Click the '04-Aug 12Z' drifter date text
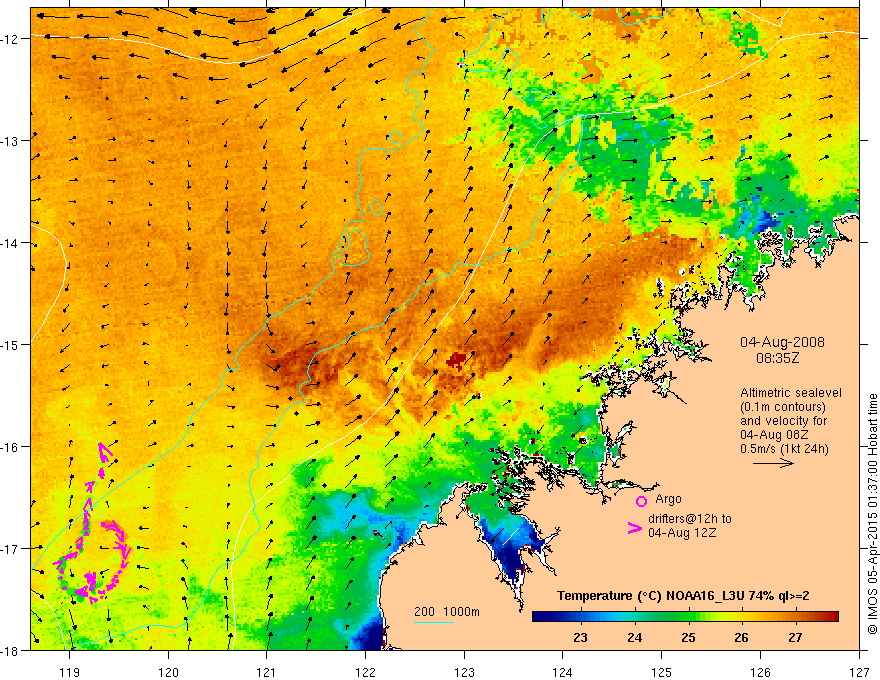The height and width of the screenshot is (680, 880). click(682, 533)
